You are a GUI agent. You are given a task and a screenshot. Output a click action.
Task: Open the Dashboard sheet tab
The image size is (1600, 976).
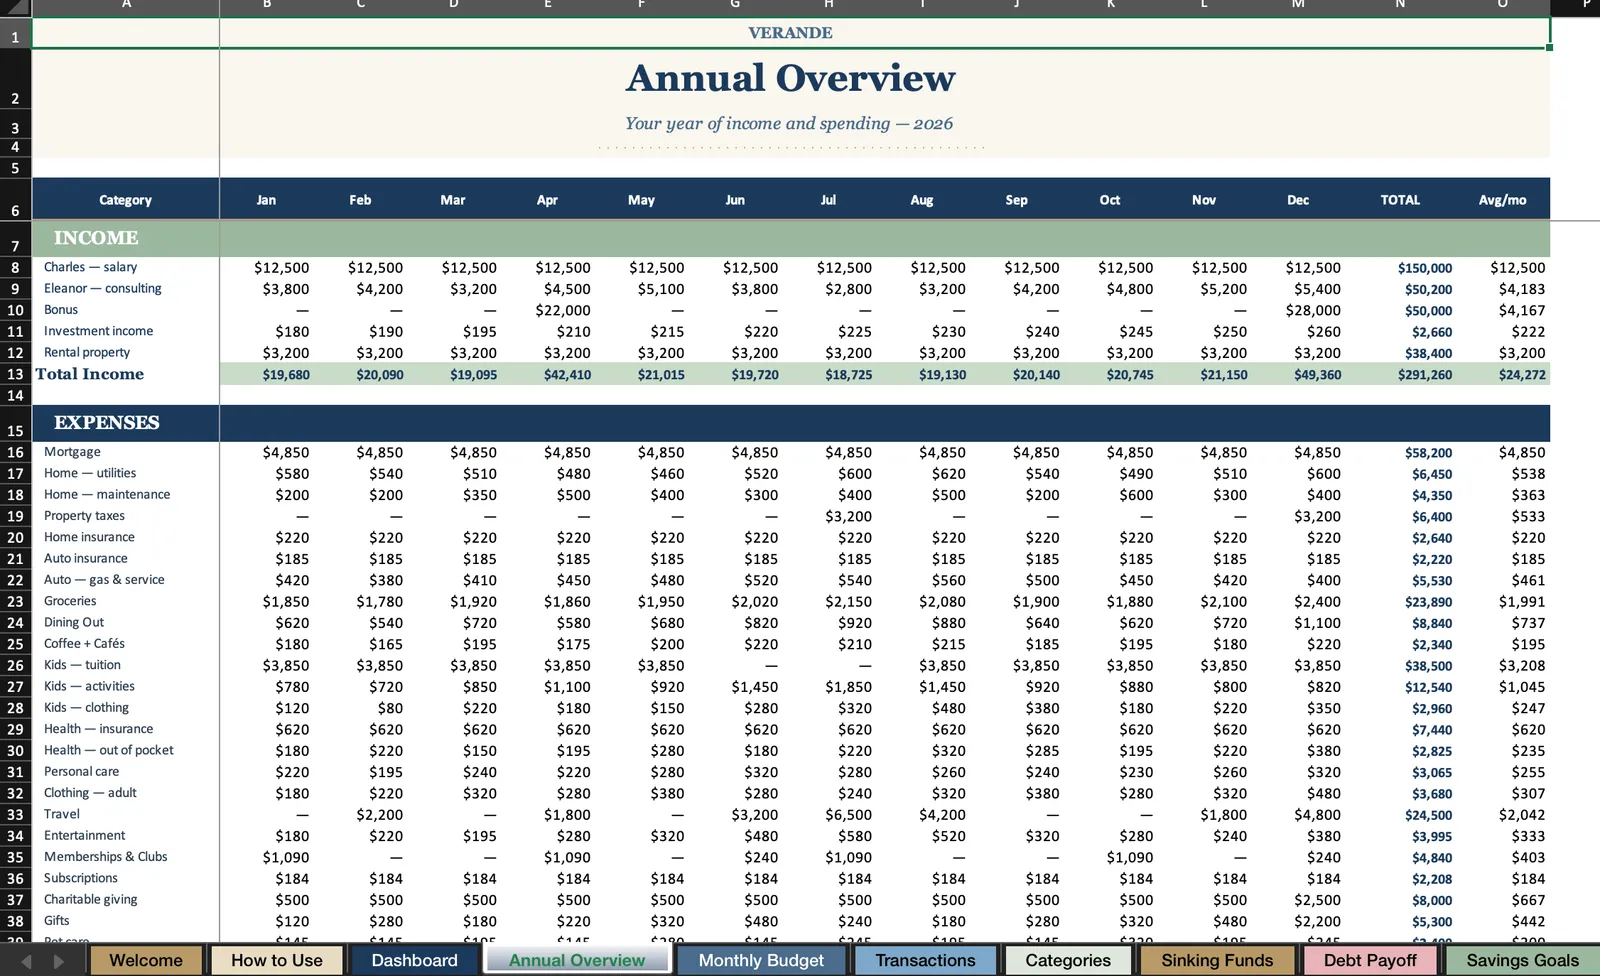click(x=414, y=960)
